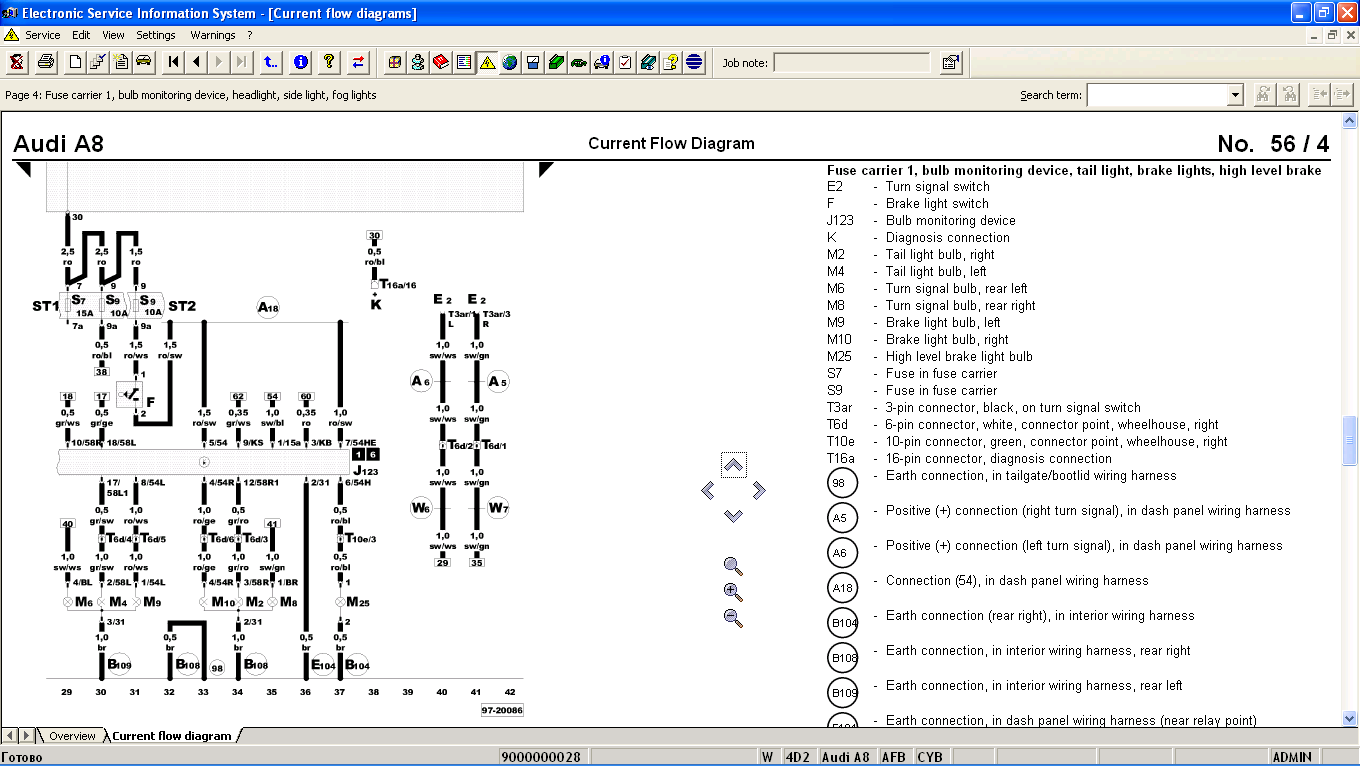Zoom in with the plus magnifier

coord(733,591)
